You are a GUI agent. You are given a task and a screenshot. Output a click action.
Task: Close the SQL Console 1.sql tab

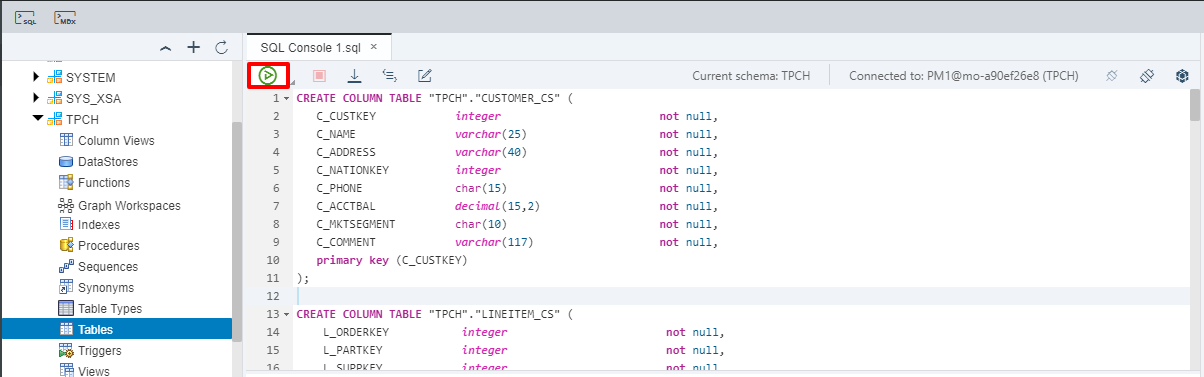point(374,47)
